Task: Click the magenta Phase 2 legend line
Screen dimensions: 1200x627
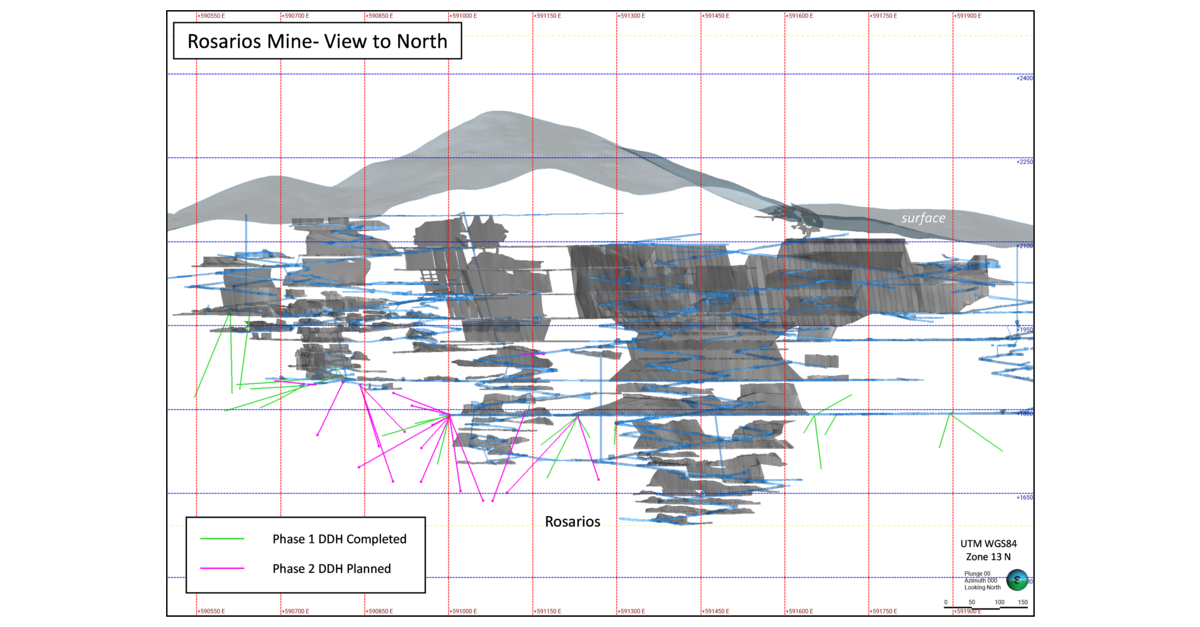Action: click(222, 569)
